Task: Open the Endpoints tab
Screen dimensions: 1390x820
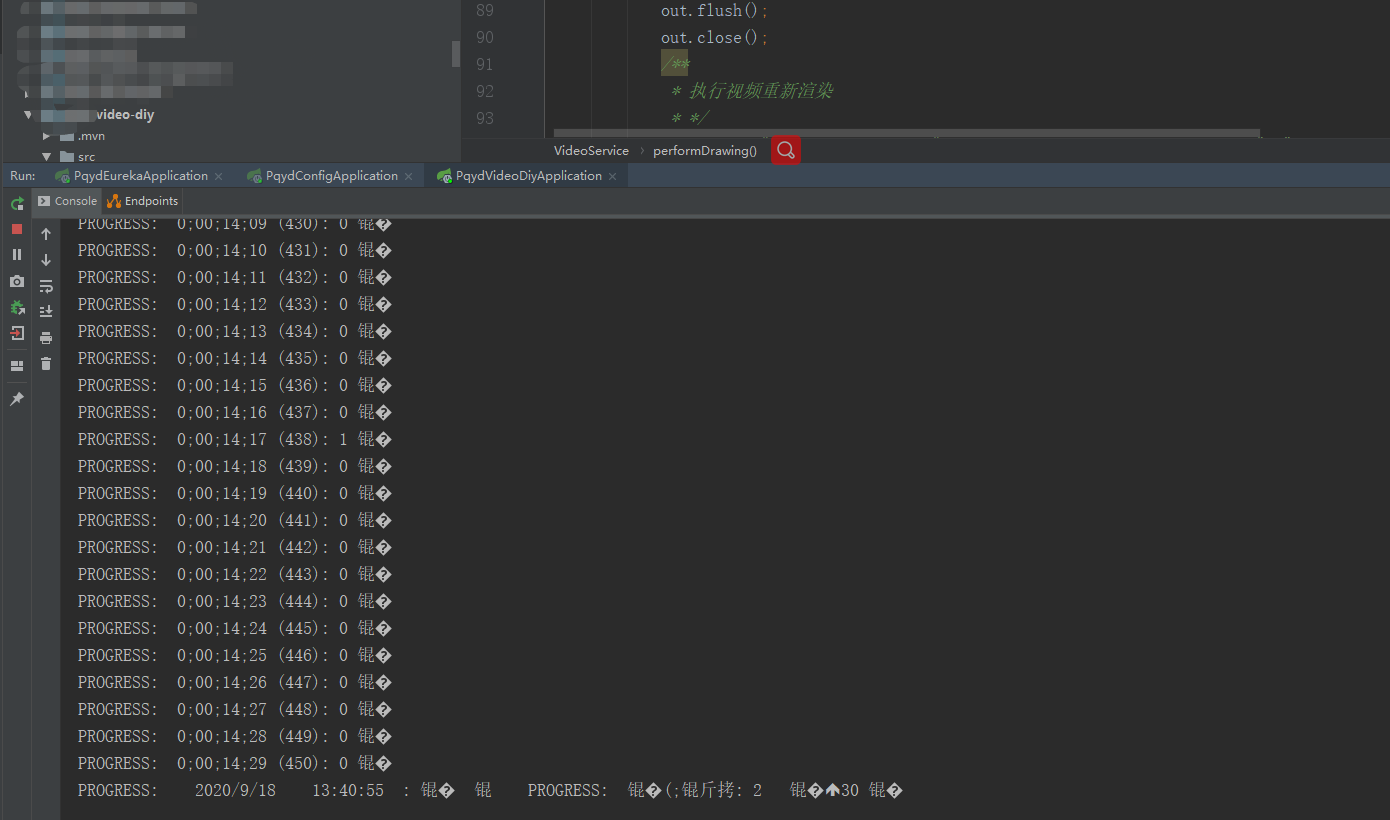Action: click(x=143, y=201)
